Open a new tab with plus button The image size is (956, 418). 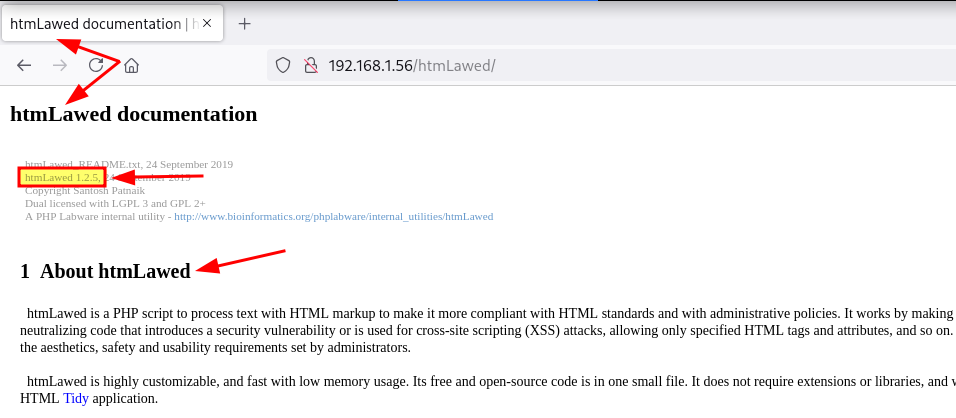click(245, 24)
